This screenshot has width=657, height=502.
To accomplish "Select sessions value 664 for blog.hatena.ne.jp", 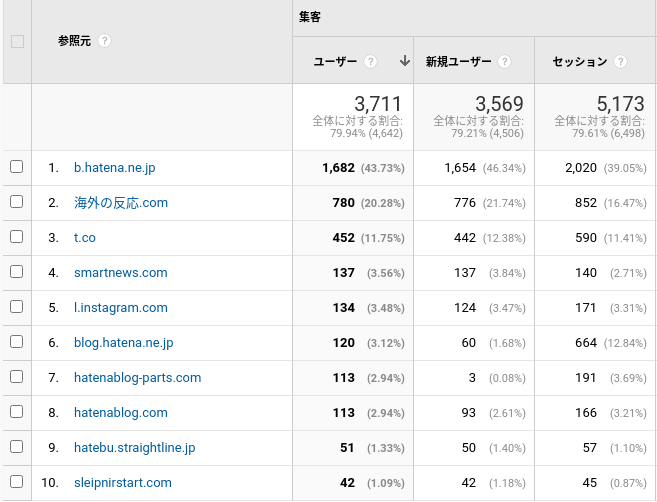I will pos(586,343).
